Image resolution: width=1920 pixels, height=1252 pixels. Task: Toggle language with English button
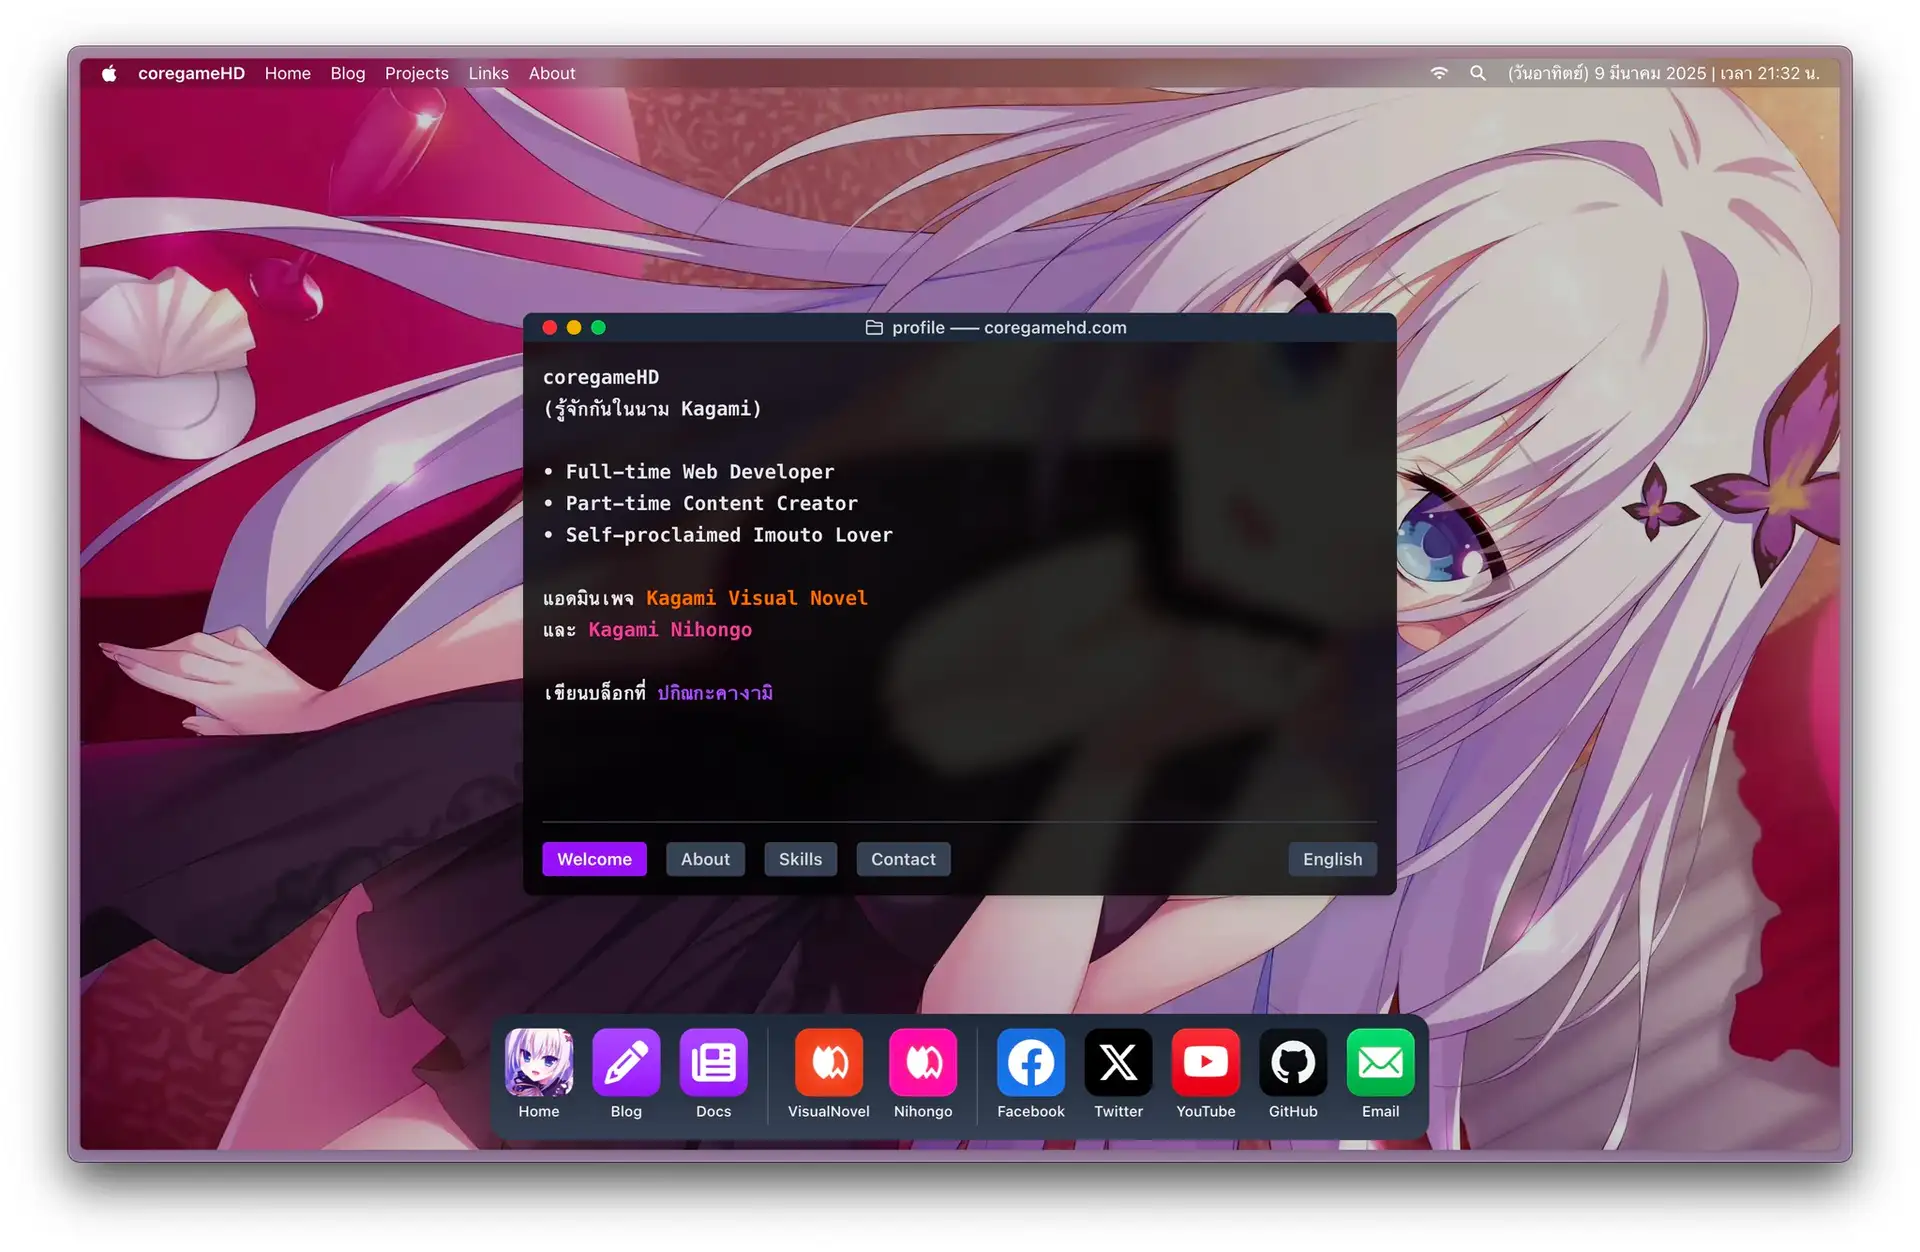1331,859
